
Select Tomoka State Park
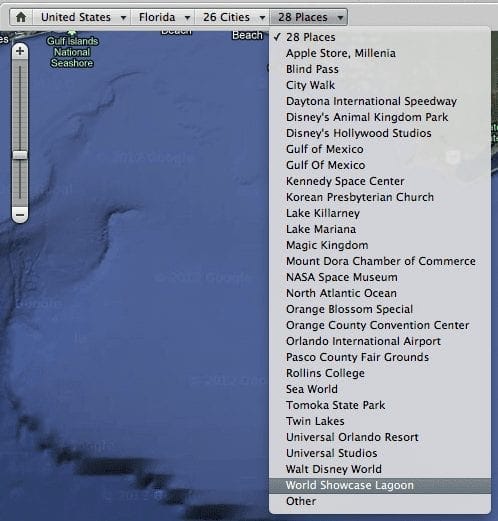pyautogui.click(x=380, y=405)
